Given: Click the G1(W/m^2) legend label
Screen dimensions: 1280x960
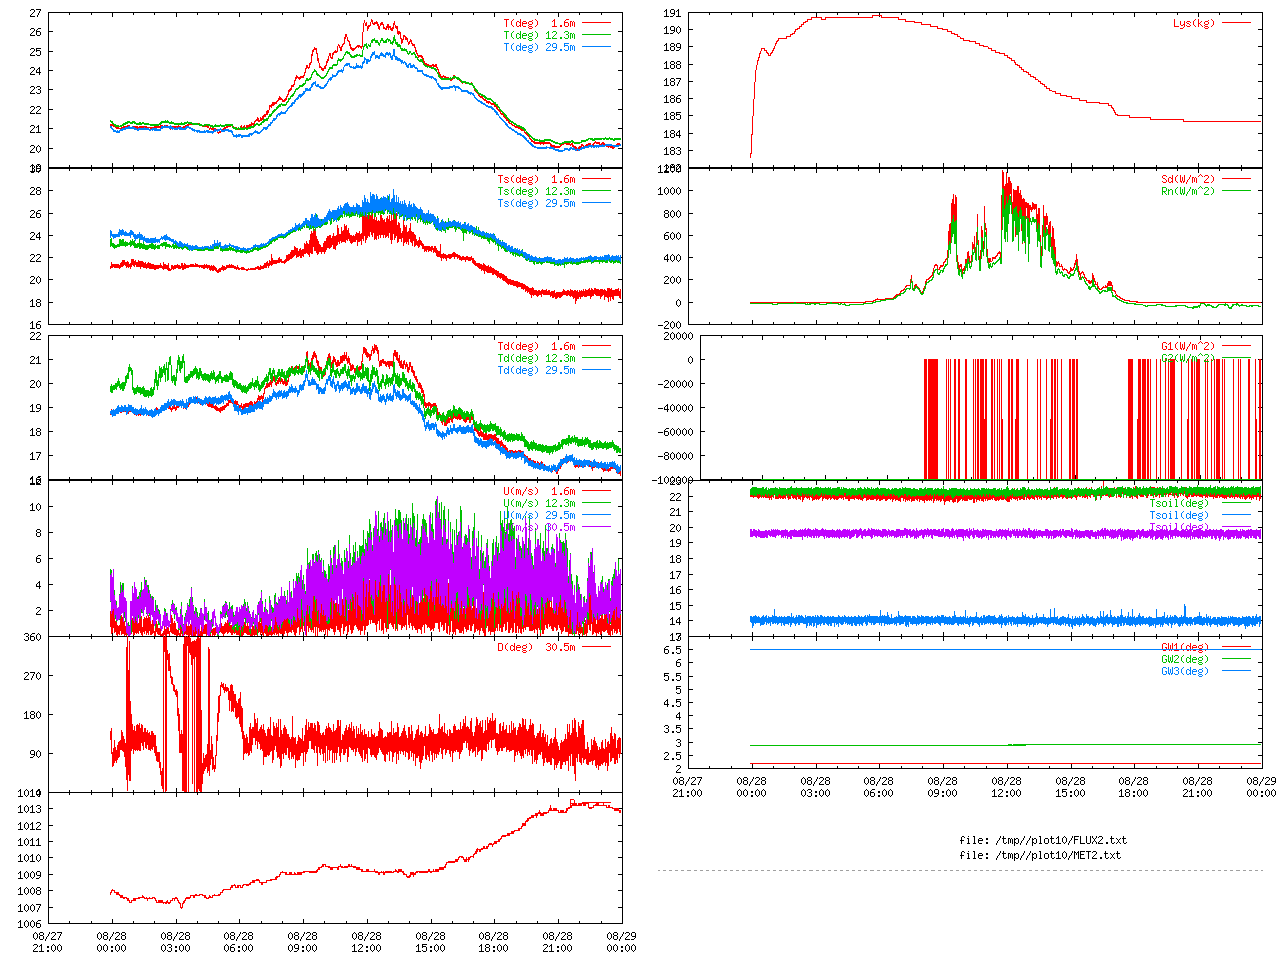Looking at the screenshot, I should [x=1188, y=346].
